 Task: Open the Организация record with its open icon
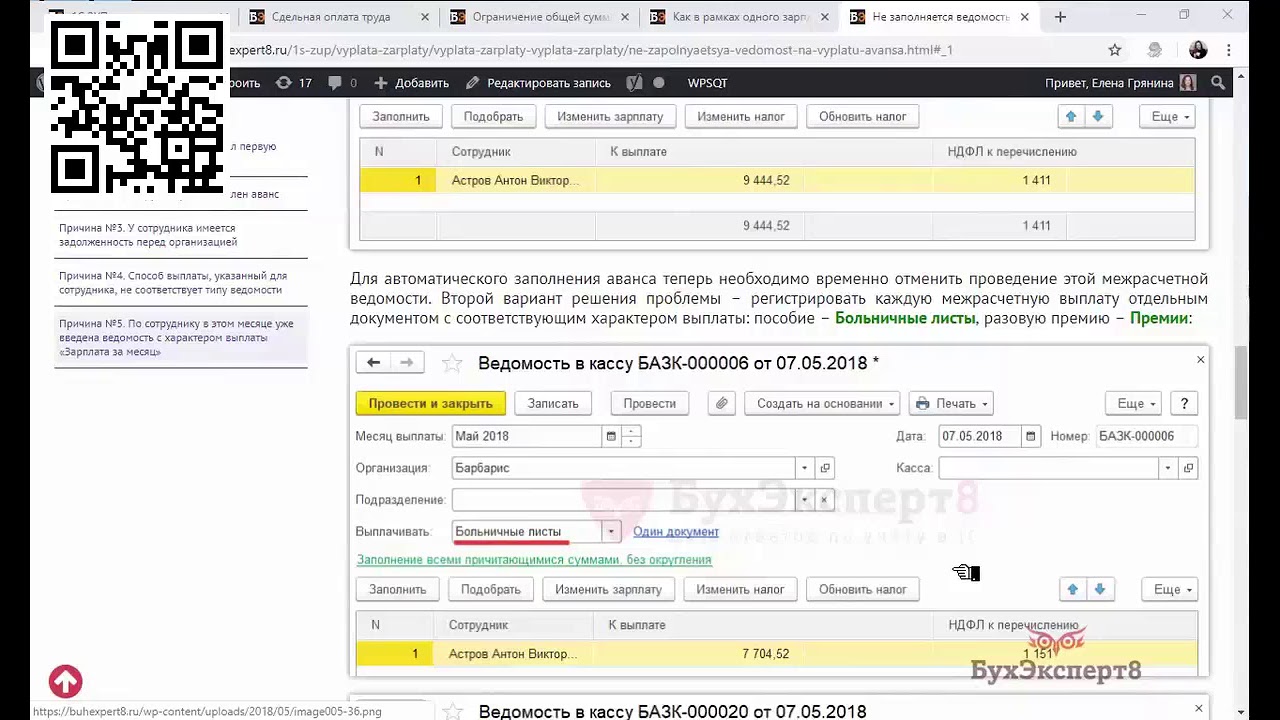tap(825, 468)
